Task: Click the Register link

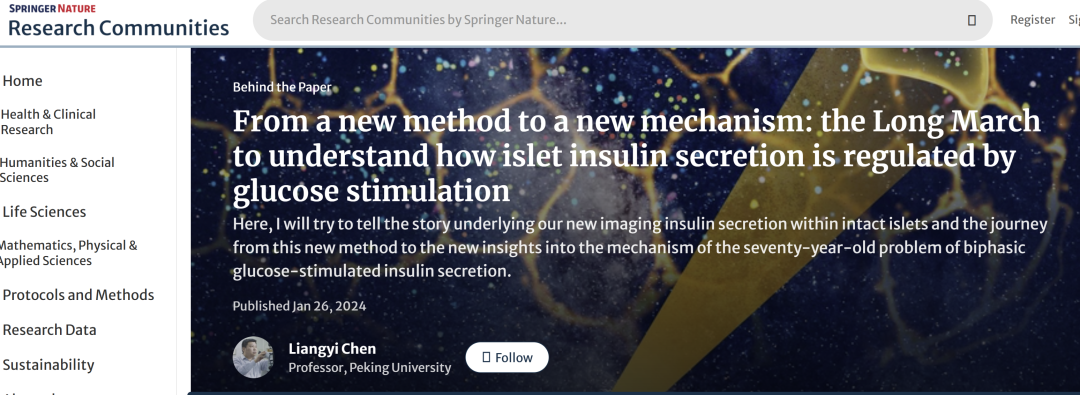Action: pos(1032,20)
